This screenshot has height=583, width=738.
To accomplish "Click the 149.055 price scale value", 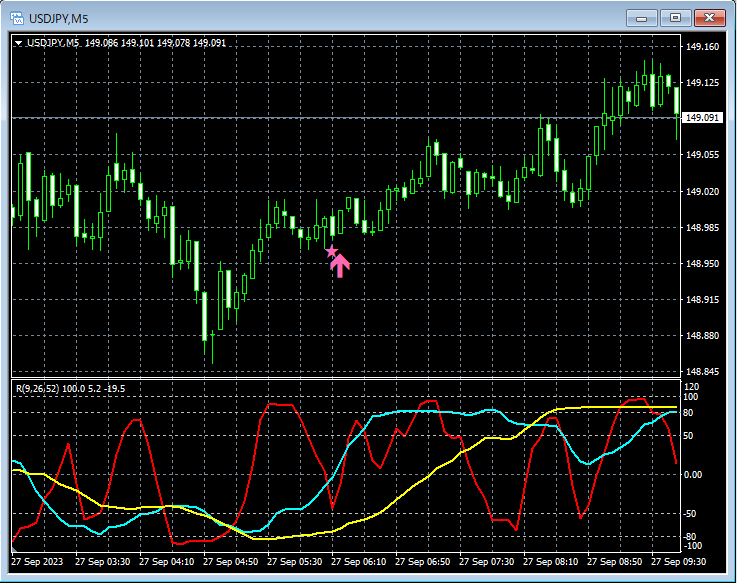I will pyautogui.click(x=702, y=155).
